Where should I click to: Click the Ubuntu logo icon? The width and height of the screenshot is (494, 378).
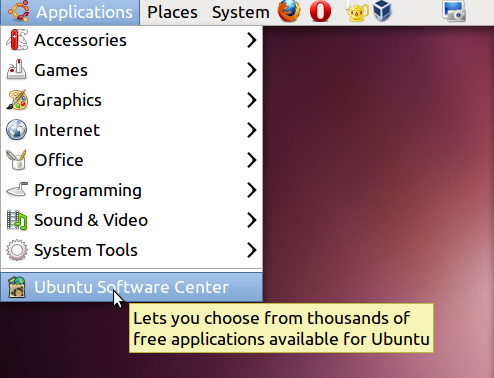tap(19, 11)
